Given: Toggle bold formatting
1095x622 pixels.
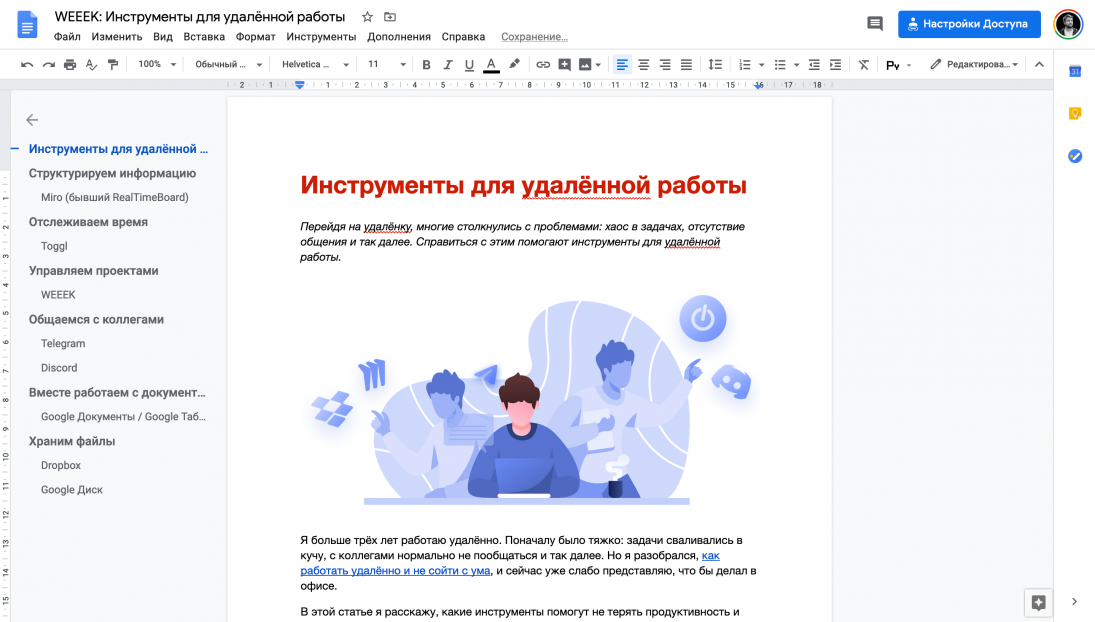Looking at the screenshot, I should pos(426,64).
